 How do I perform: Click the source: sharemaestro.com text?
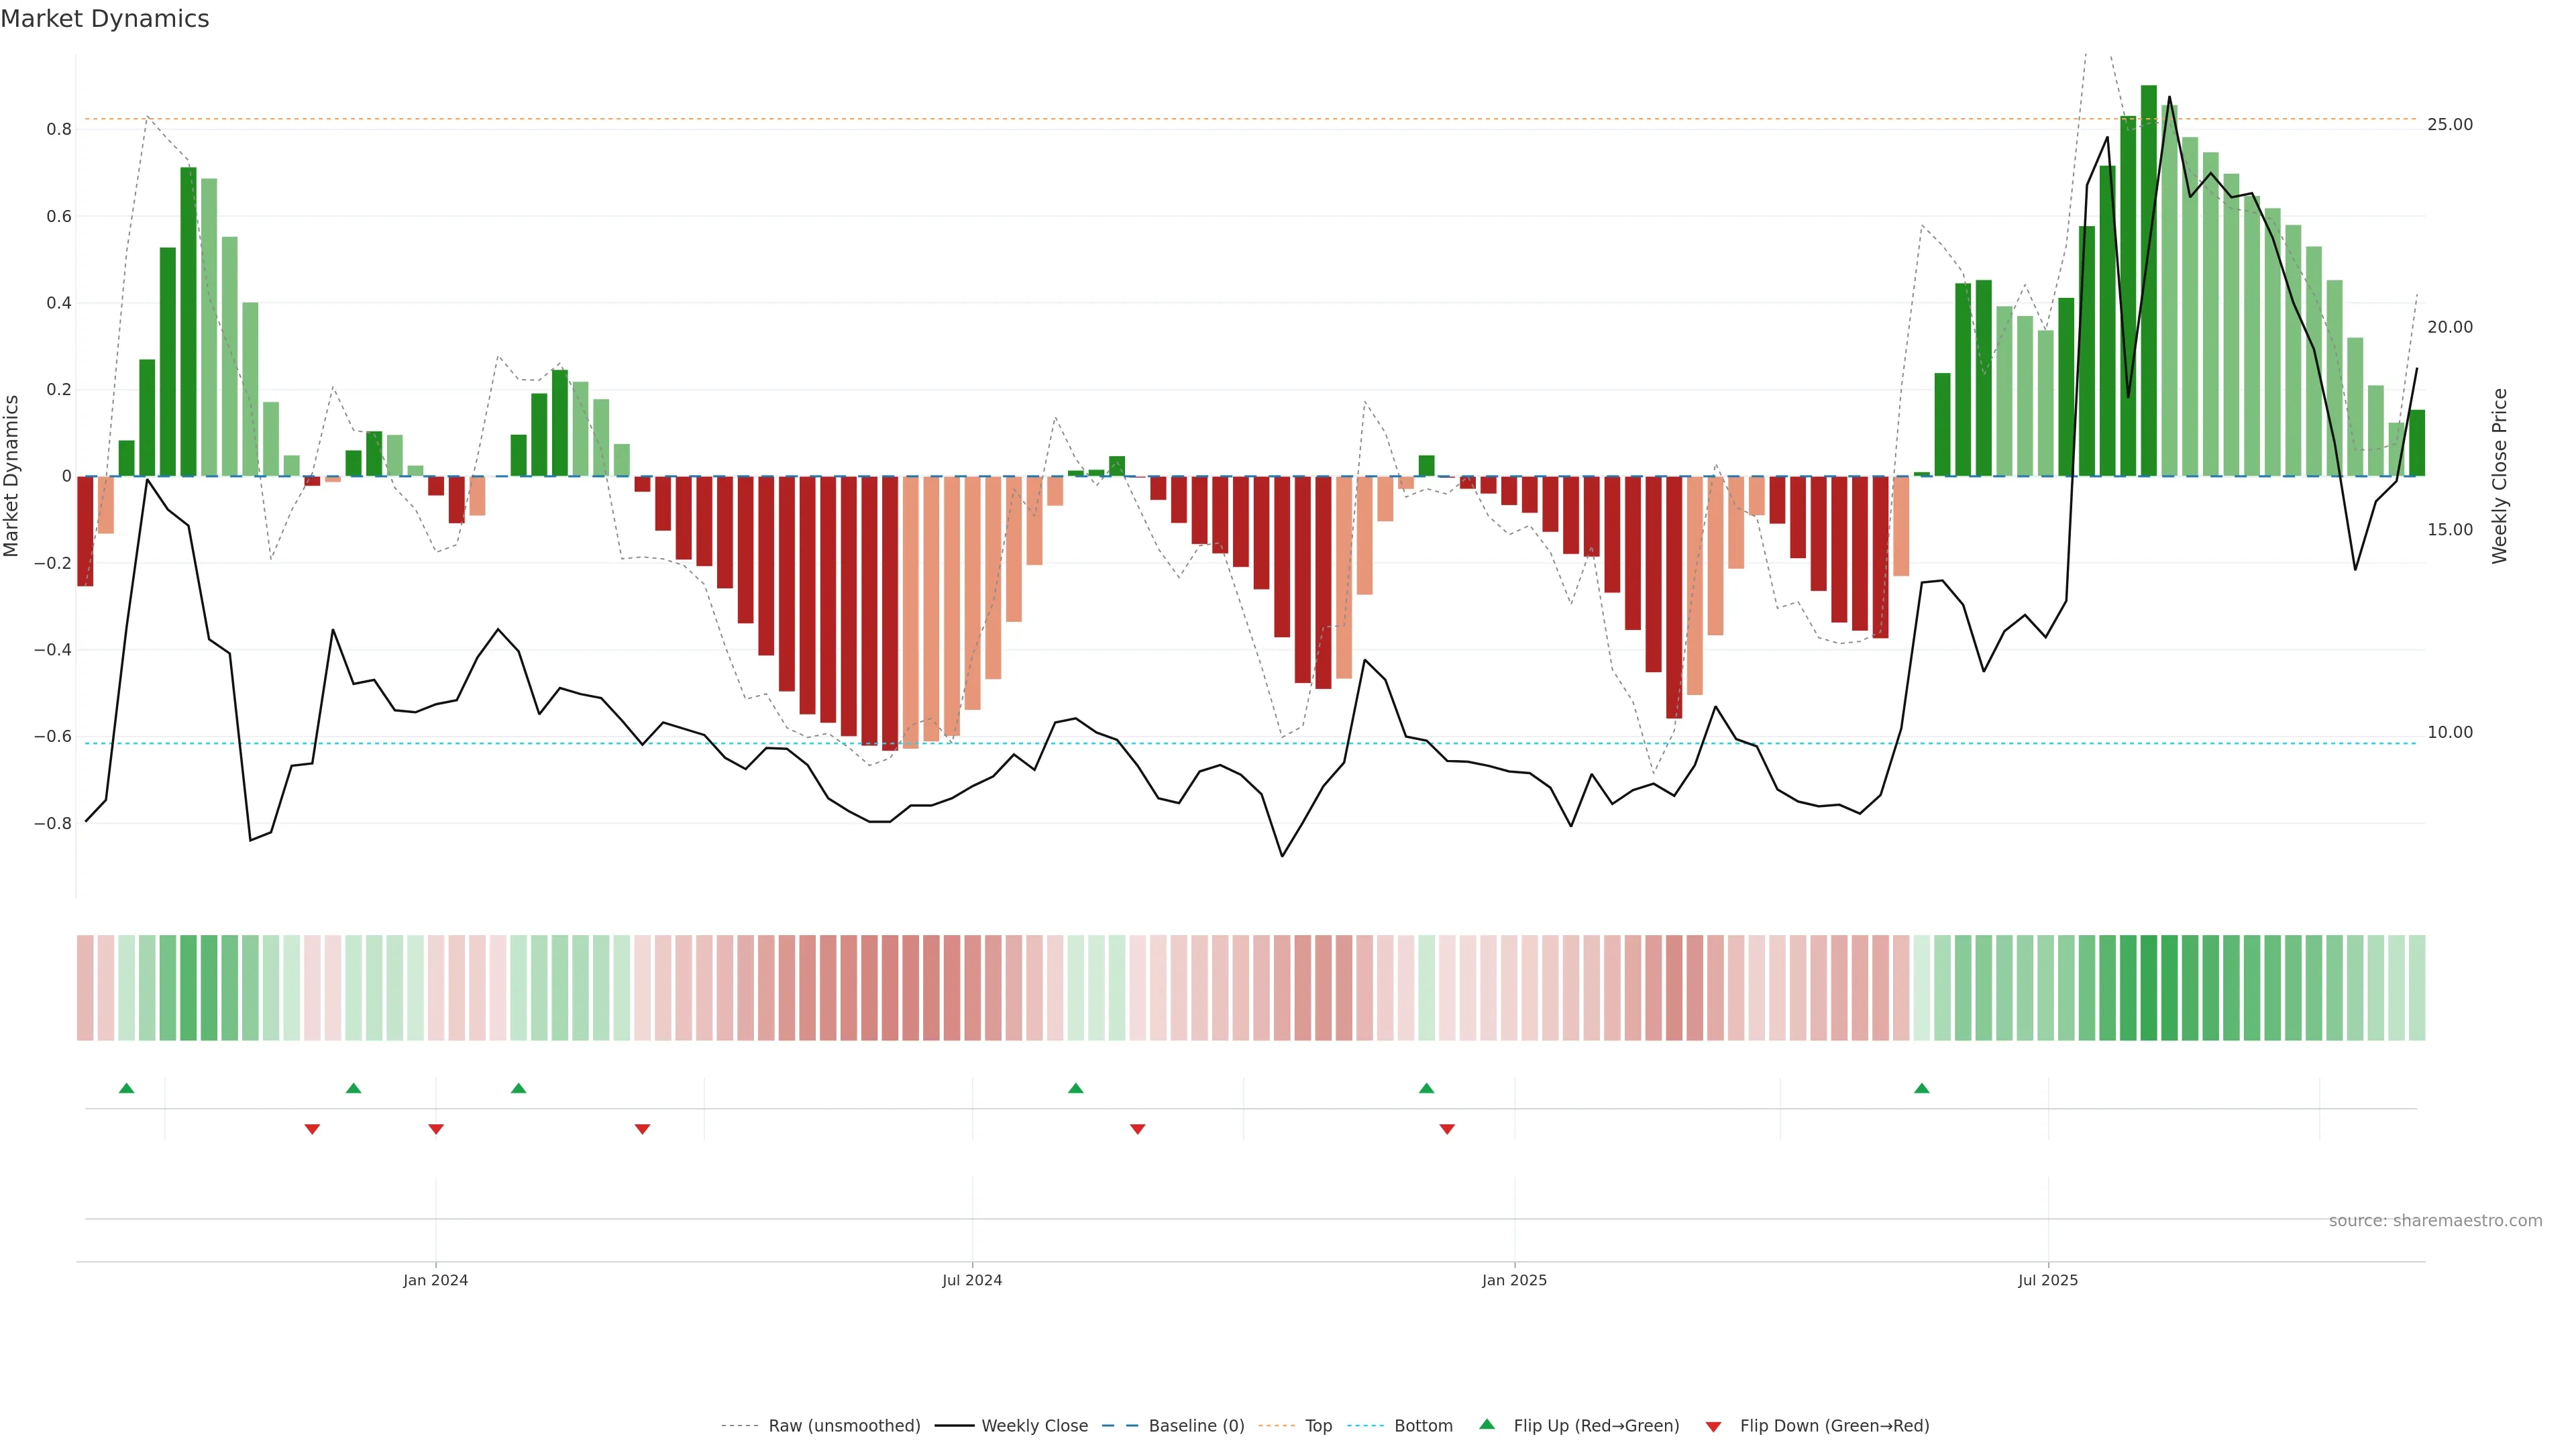(2435, 1221)
